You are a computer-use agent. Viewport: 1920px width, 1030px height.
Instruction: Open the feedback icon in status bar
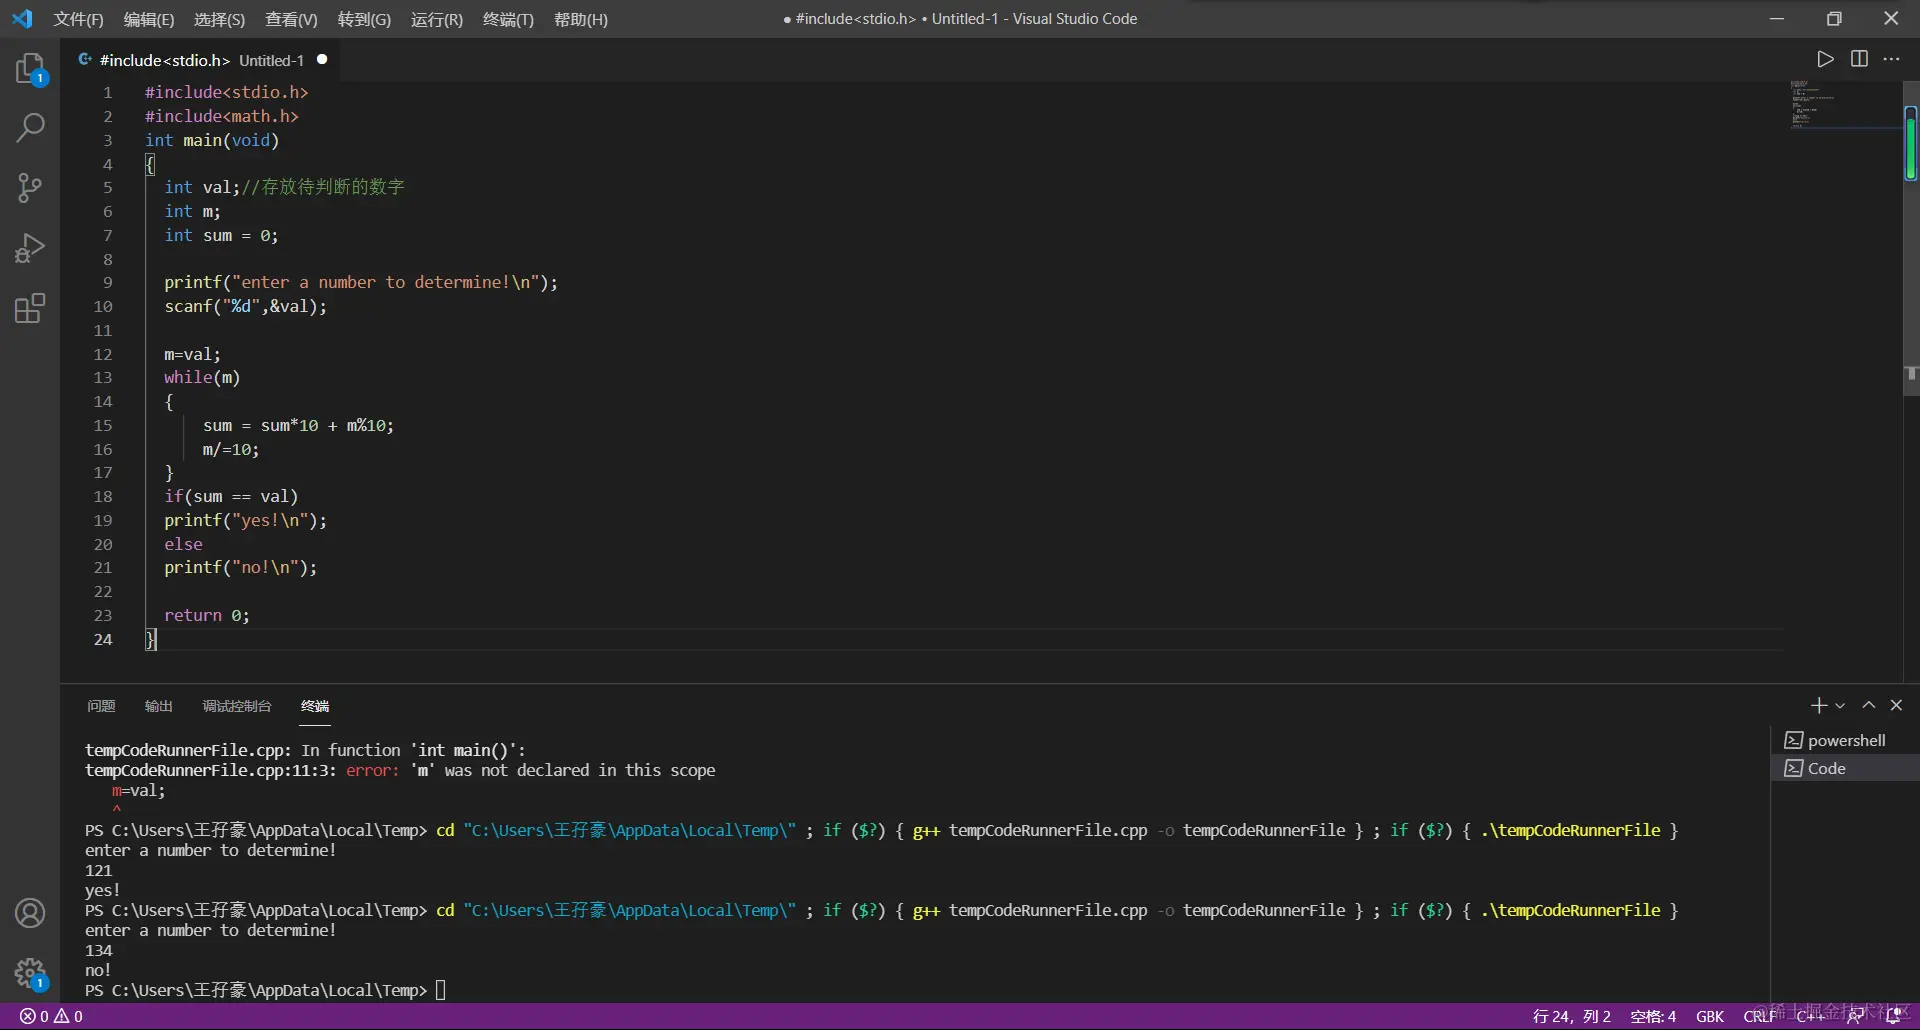pos(1855,1016)
